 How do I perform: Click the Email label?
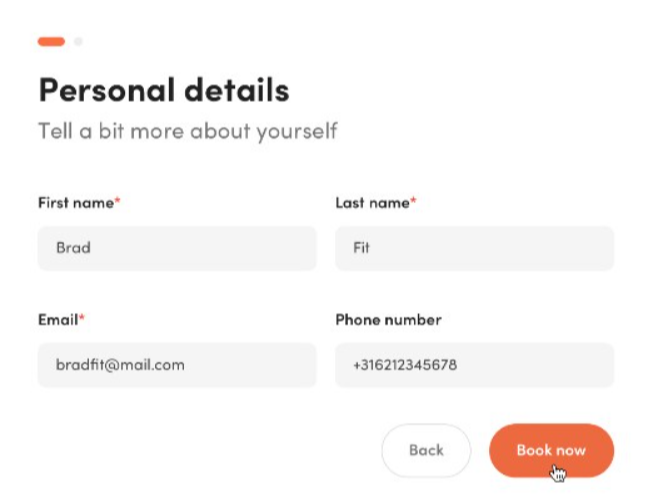pyautogui.click(x=58, y=320)
